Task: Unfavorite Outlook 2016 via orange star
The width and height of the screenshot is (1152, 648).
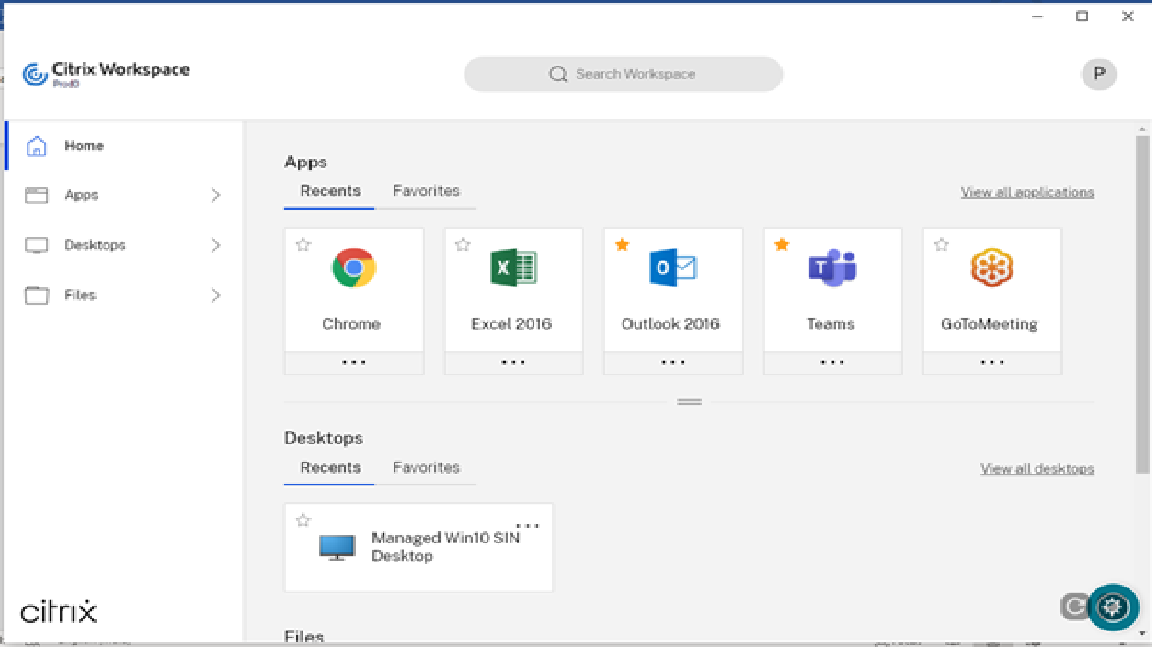Action: coord(622,245)
